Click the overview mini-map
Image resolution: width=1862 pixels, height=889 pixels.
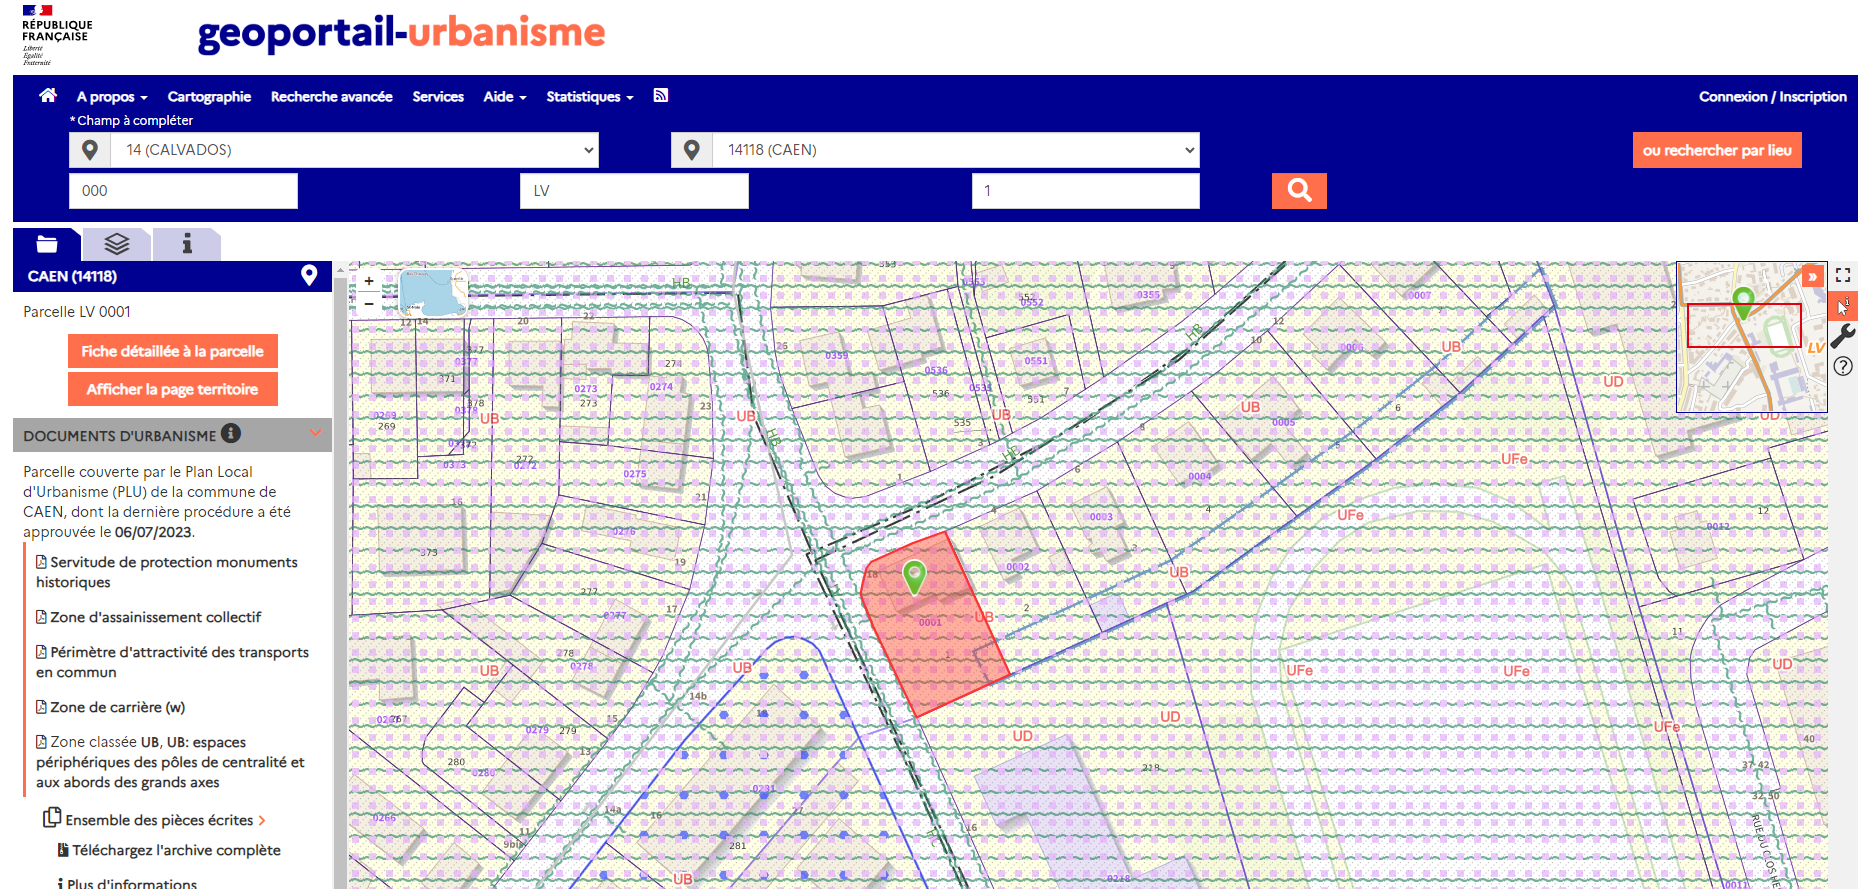pos(1751,337)
